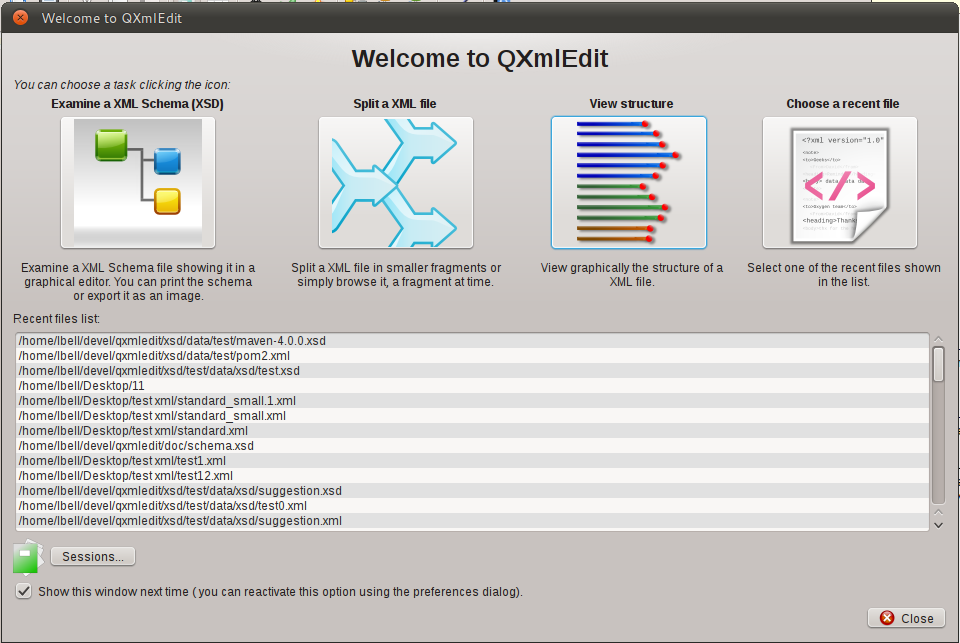
Task: Open the Examine XML Schema (XSD) icon
Action: [138, 182]
